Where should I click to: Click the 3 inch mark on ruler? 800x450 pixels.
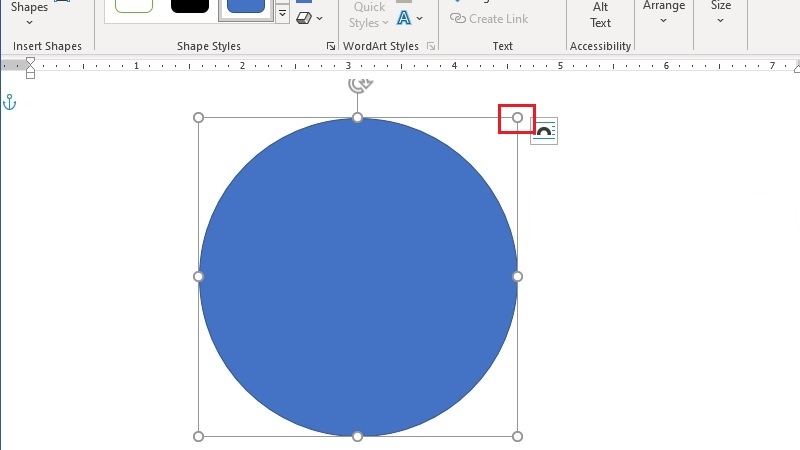coord(348,65)
